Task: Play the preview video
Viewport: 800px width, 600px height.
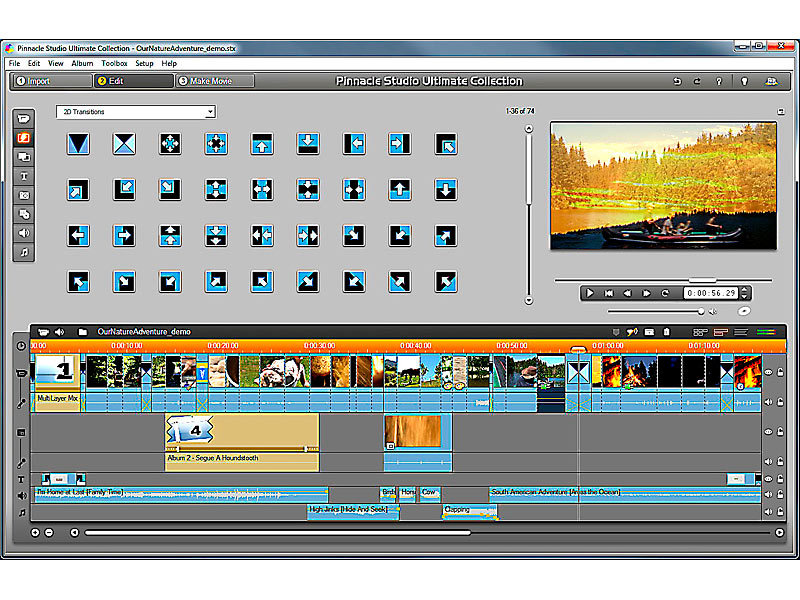Action: tap(590, 293)
